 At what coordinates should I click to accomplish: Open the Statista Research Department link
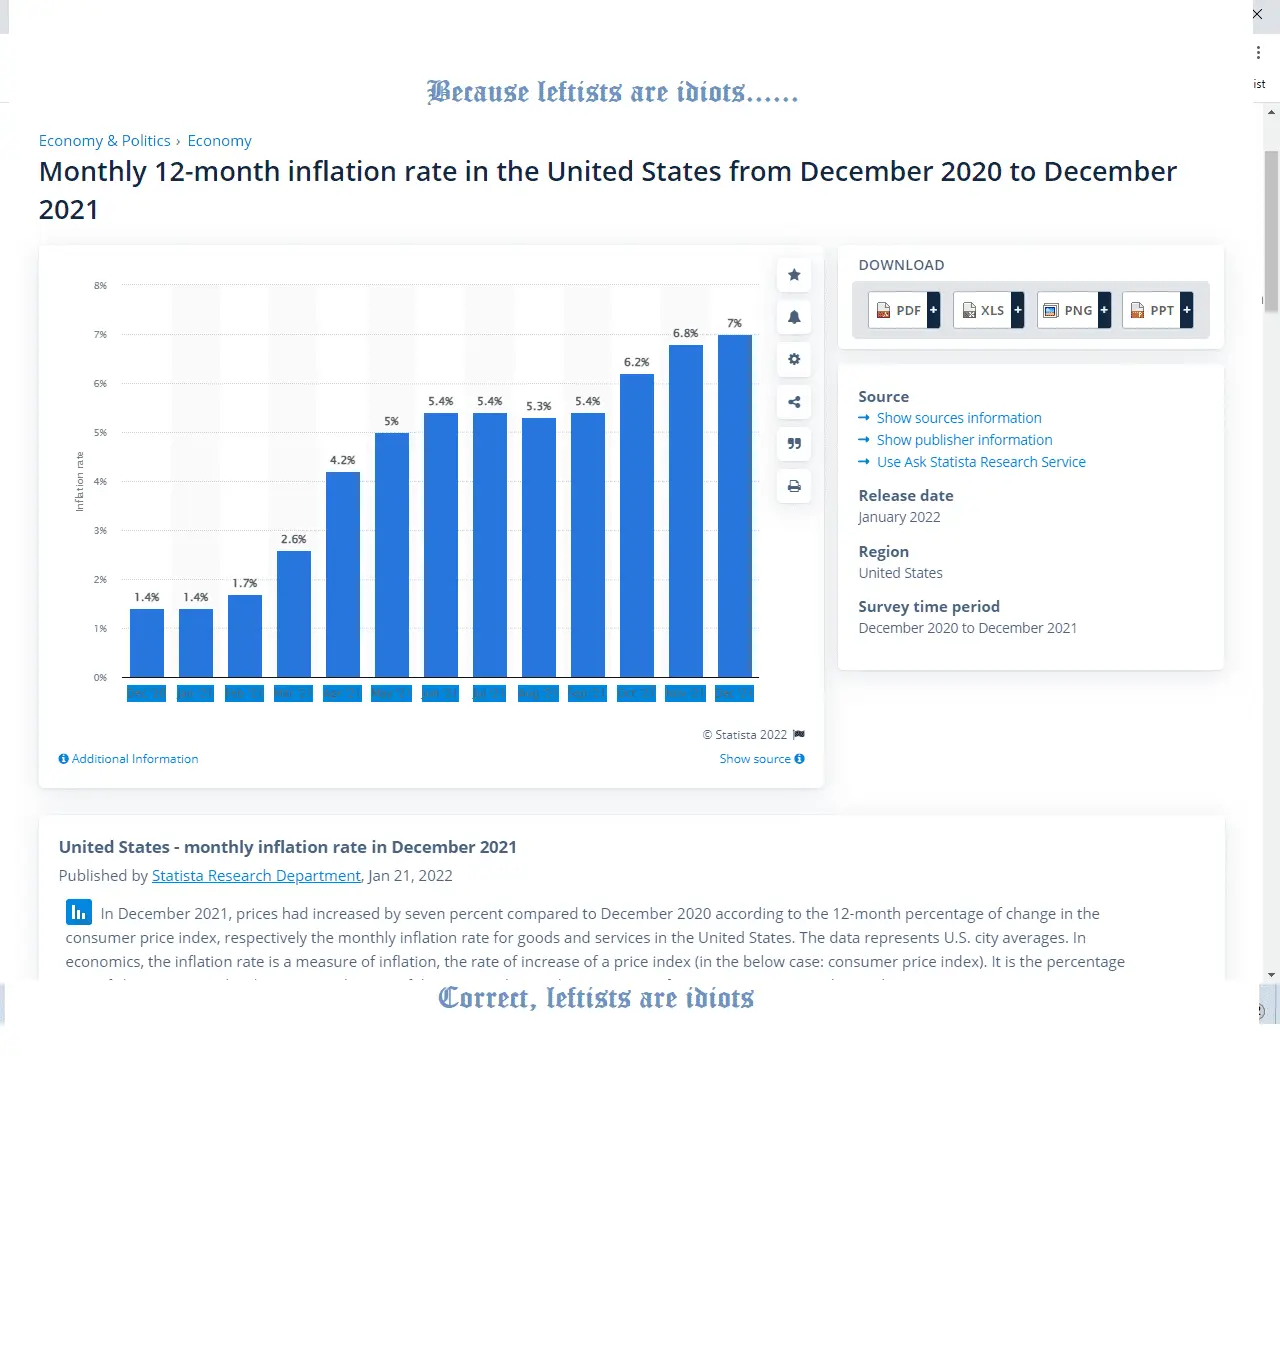[256, 876]
